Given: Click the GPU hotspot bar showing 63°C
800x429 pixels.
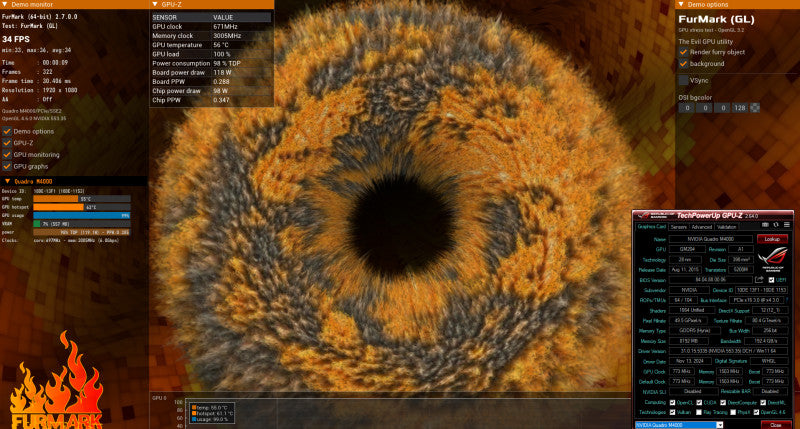Looking at the screenshot, I should (x=82, y=207).
